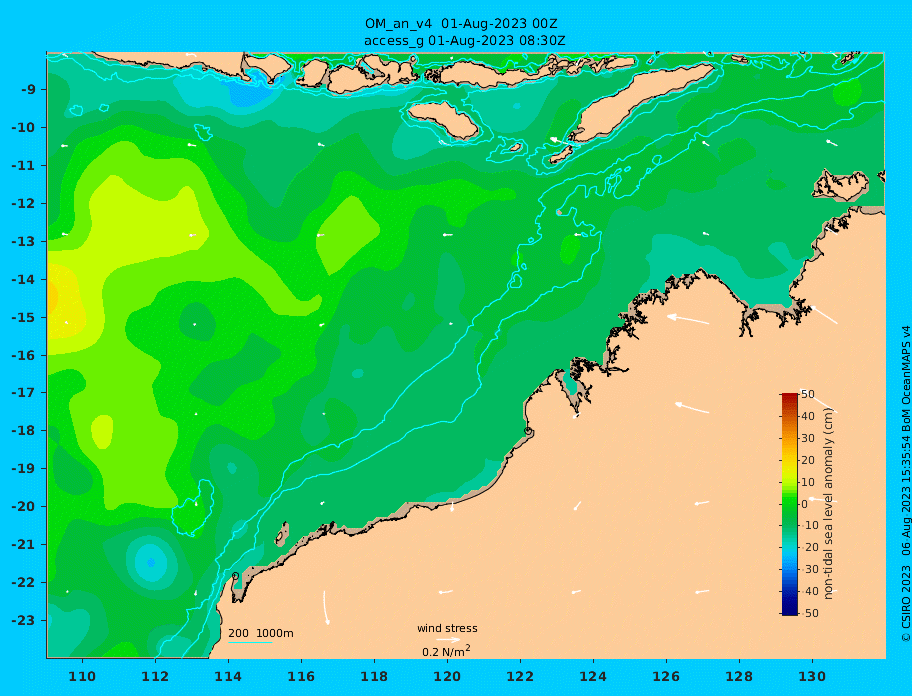Click the colorbar tick label 40
This screenshot has width=912, height=696.
point(808,416)
